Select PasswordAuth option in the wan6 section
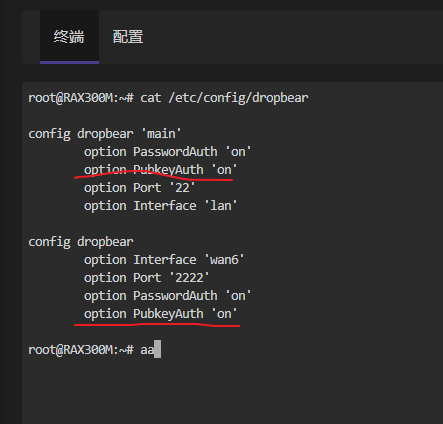443x424 pixels. pos(167,296)
